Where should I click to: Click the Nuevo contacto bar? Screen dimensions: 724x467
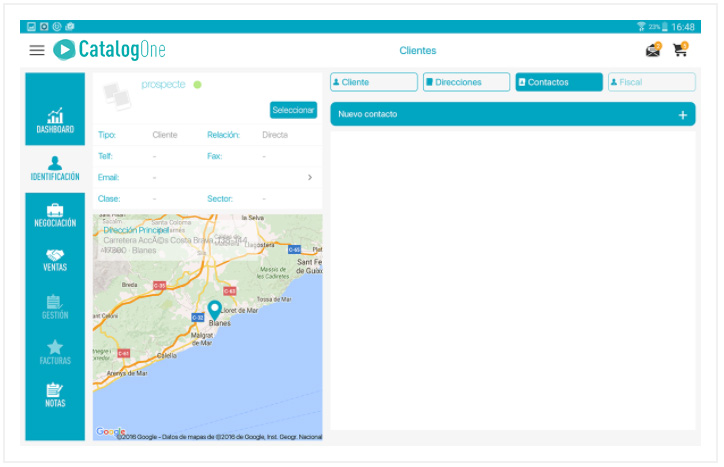coord(513,114)
